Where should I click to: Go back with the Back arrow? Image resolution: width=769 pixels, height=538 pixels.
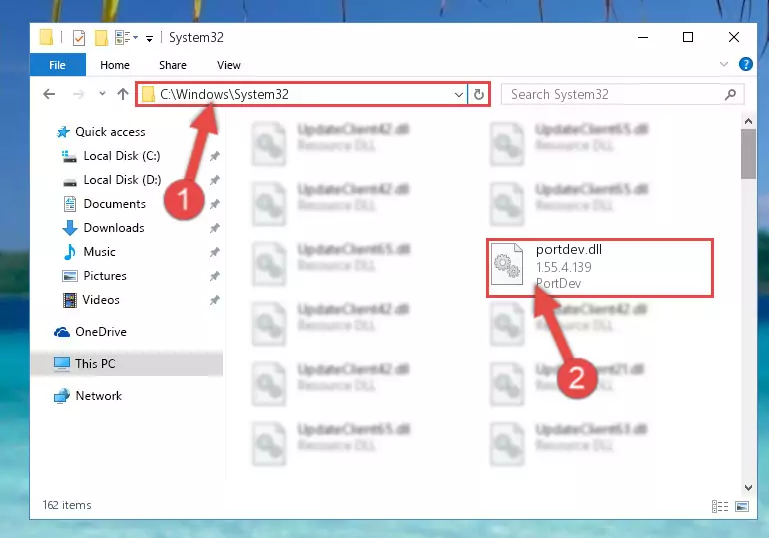point(49,94)
